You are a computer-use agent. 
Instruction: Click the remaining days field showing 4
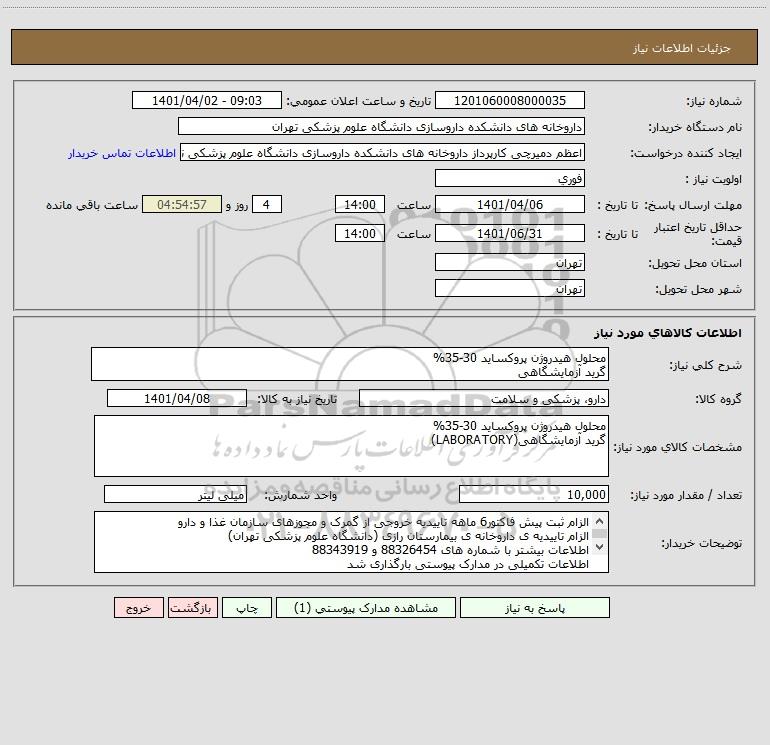coord(267,204)
